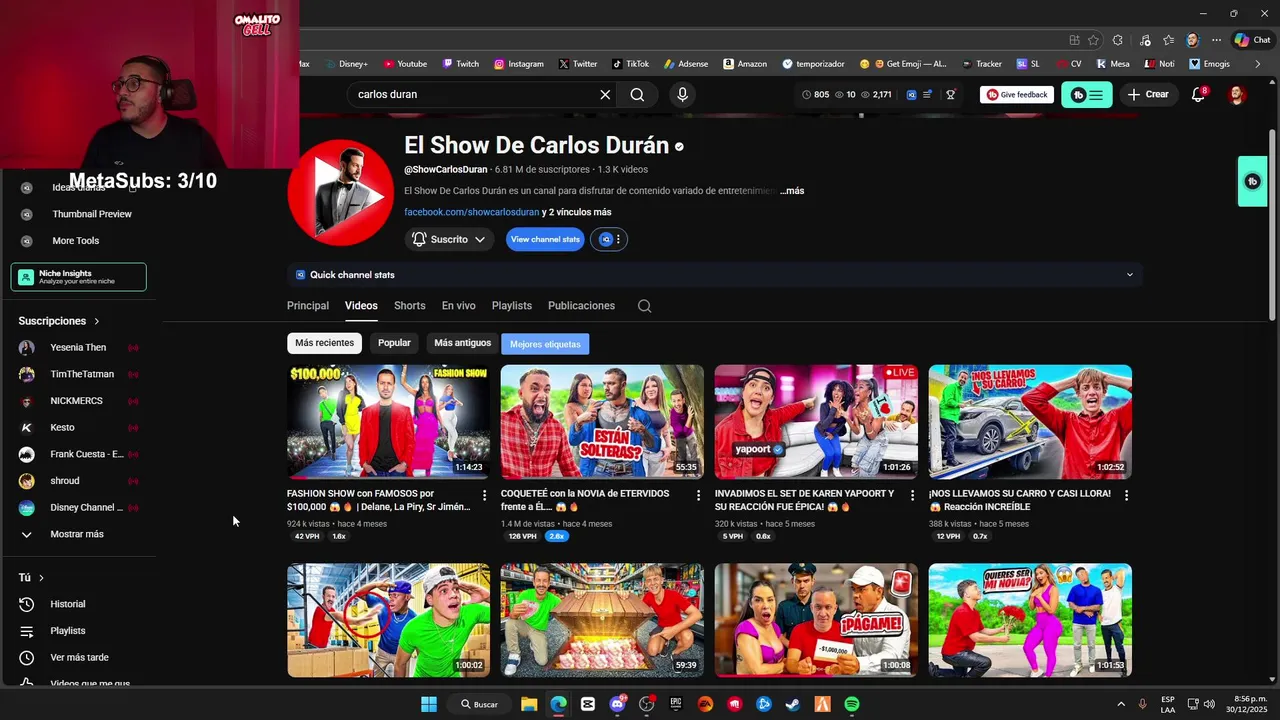This screenshot has width=1280, height=720.
Task: Open File Explorer from the taskbar
Action: pos(529,704)
